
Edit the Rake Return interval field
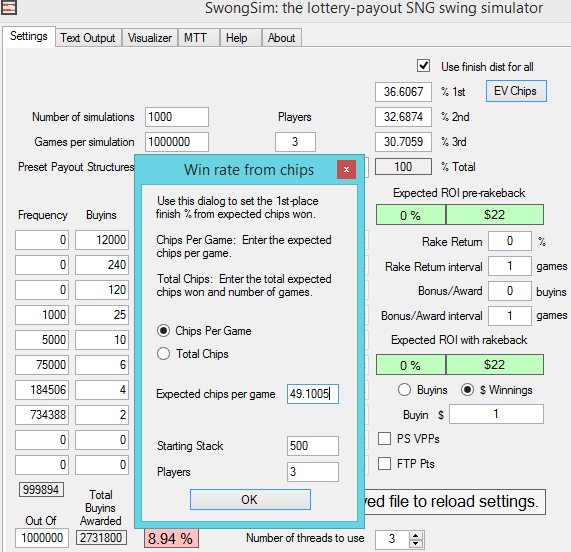pos(510,266)
